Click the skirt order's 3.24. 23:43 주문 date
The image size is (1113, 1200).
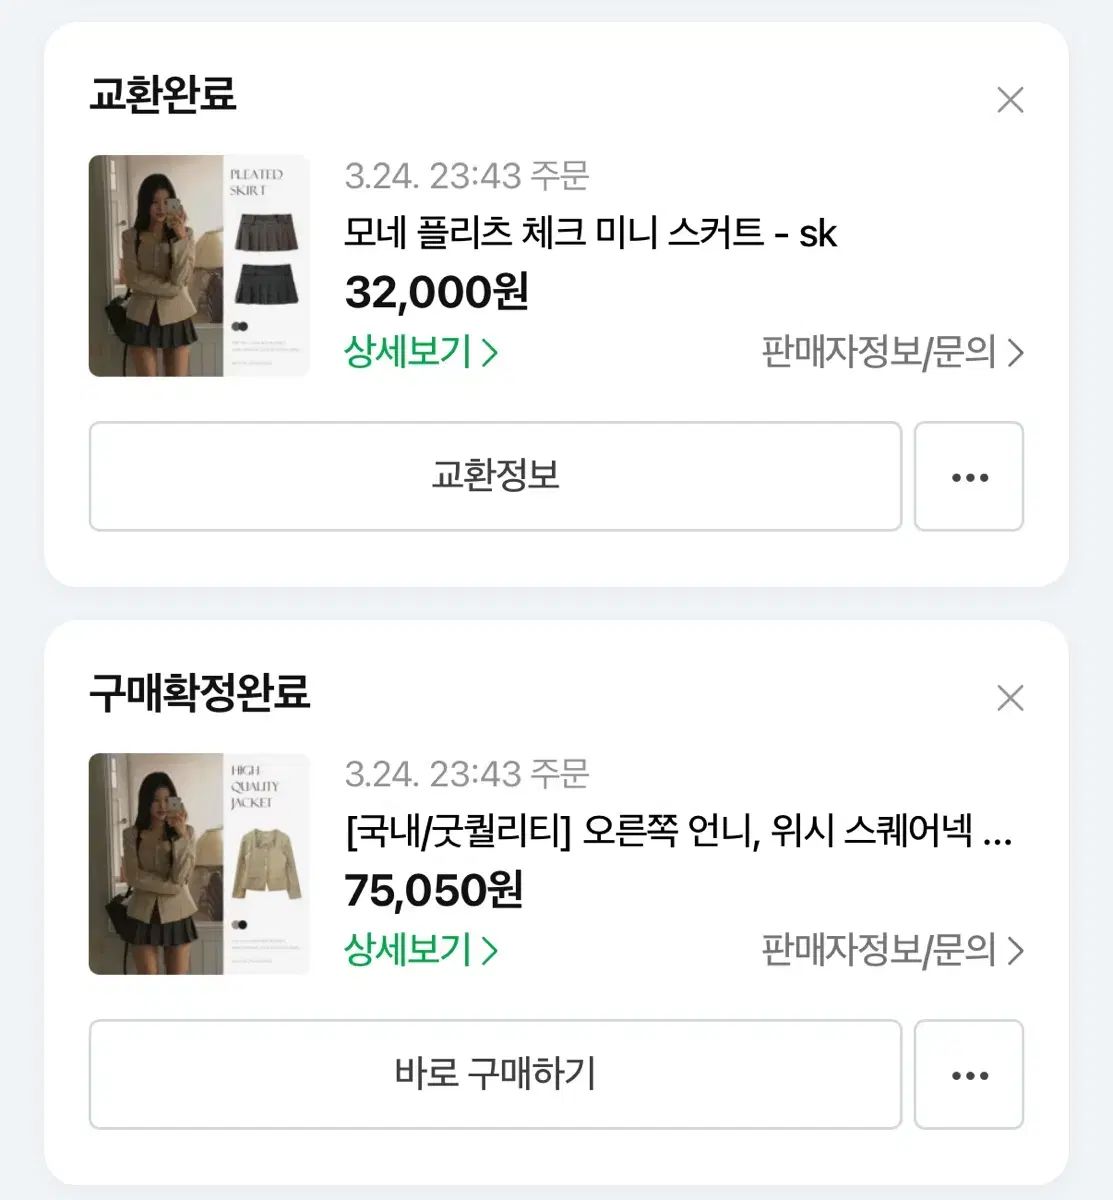click(467, 176)
